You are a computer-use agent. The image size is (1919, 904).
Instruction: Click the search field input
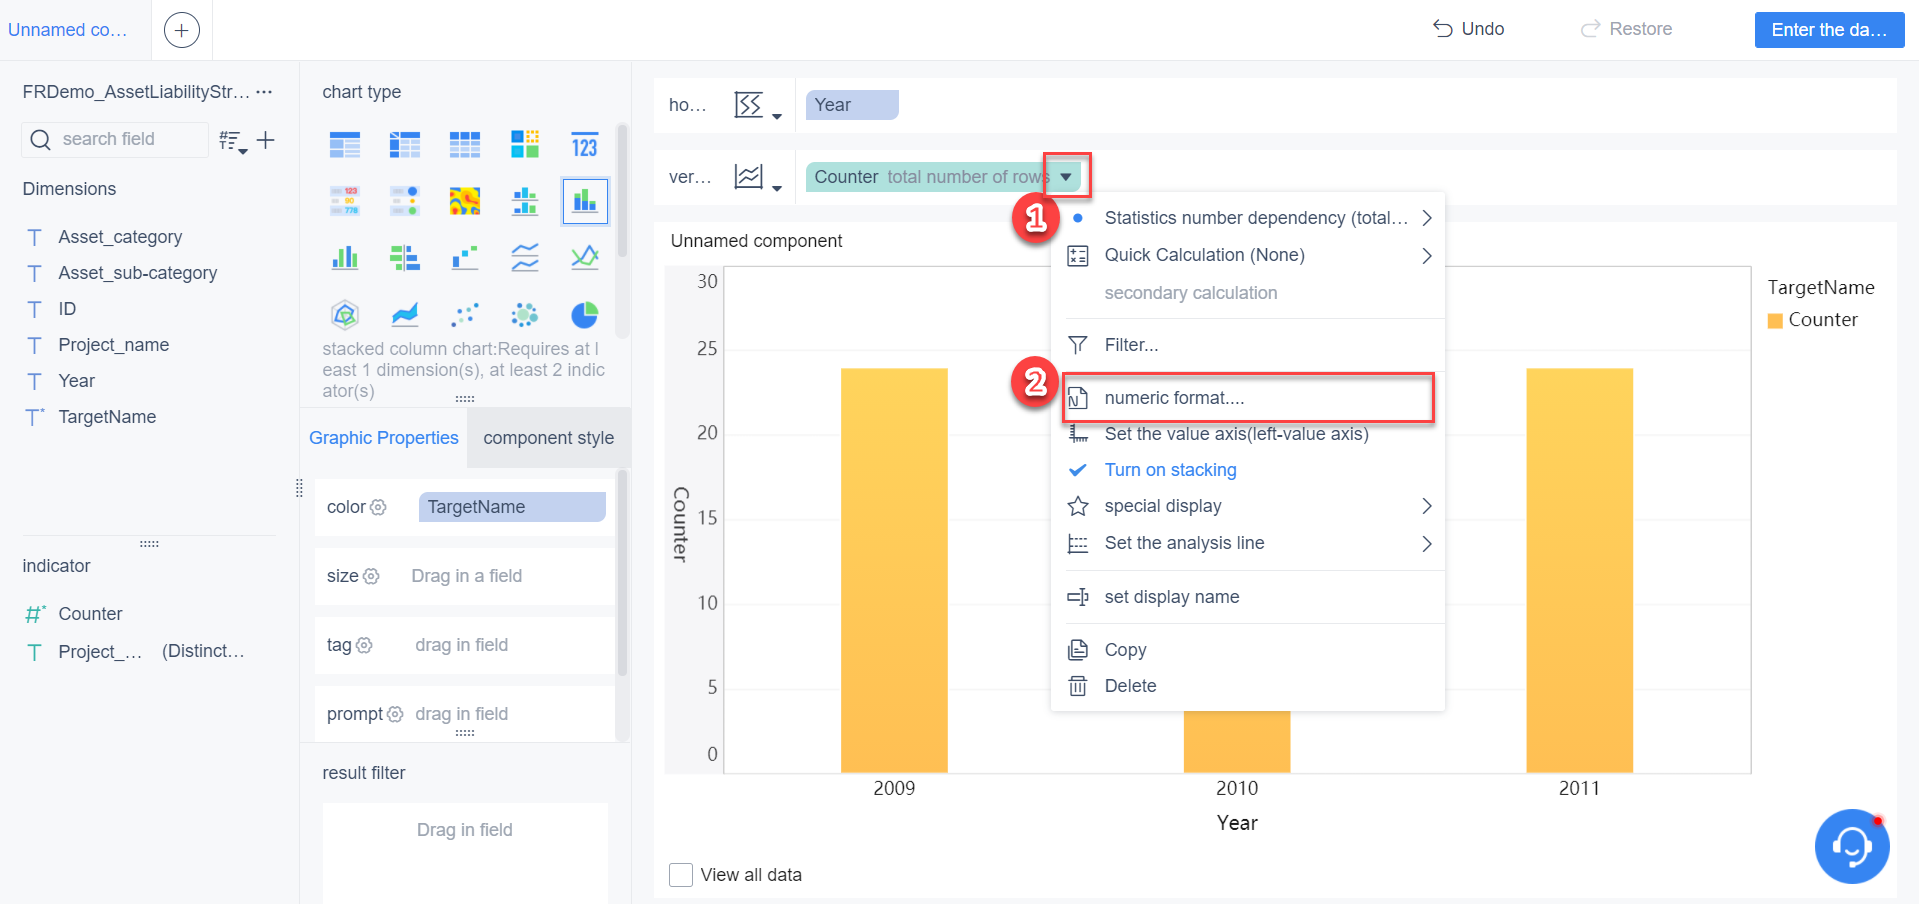click(115, 139)
